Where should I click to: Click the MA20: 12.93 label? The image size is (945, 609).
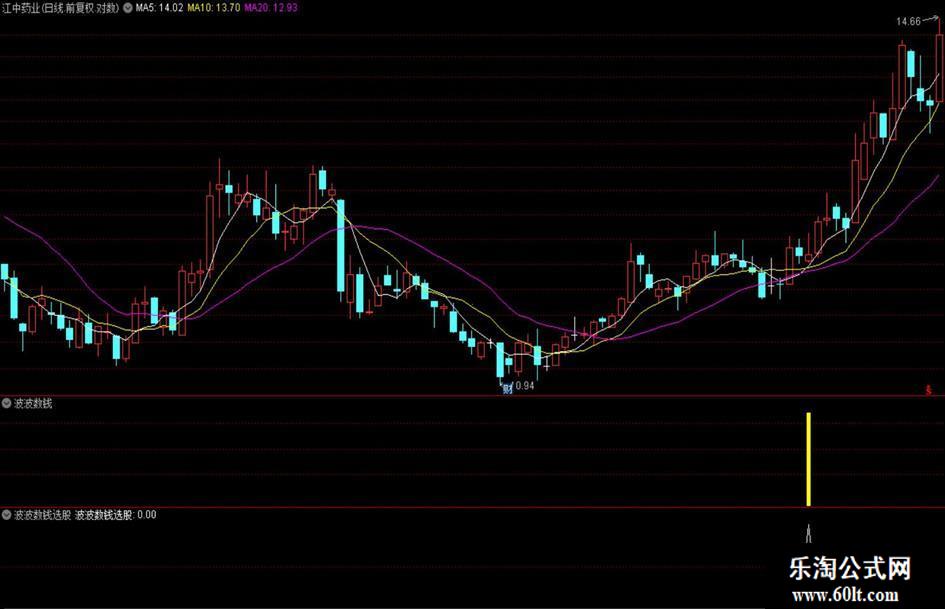271,8
